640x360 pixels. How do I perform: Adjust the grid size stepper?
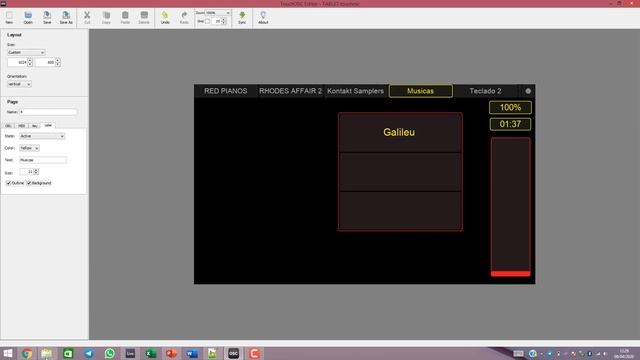click(224, 21)
